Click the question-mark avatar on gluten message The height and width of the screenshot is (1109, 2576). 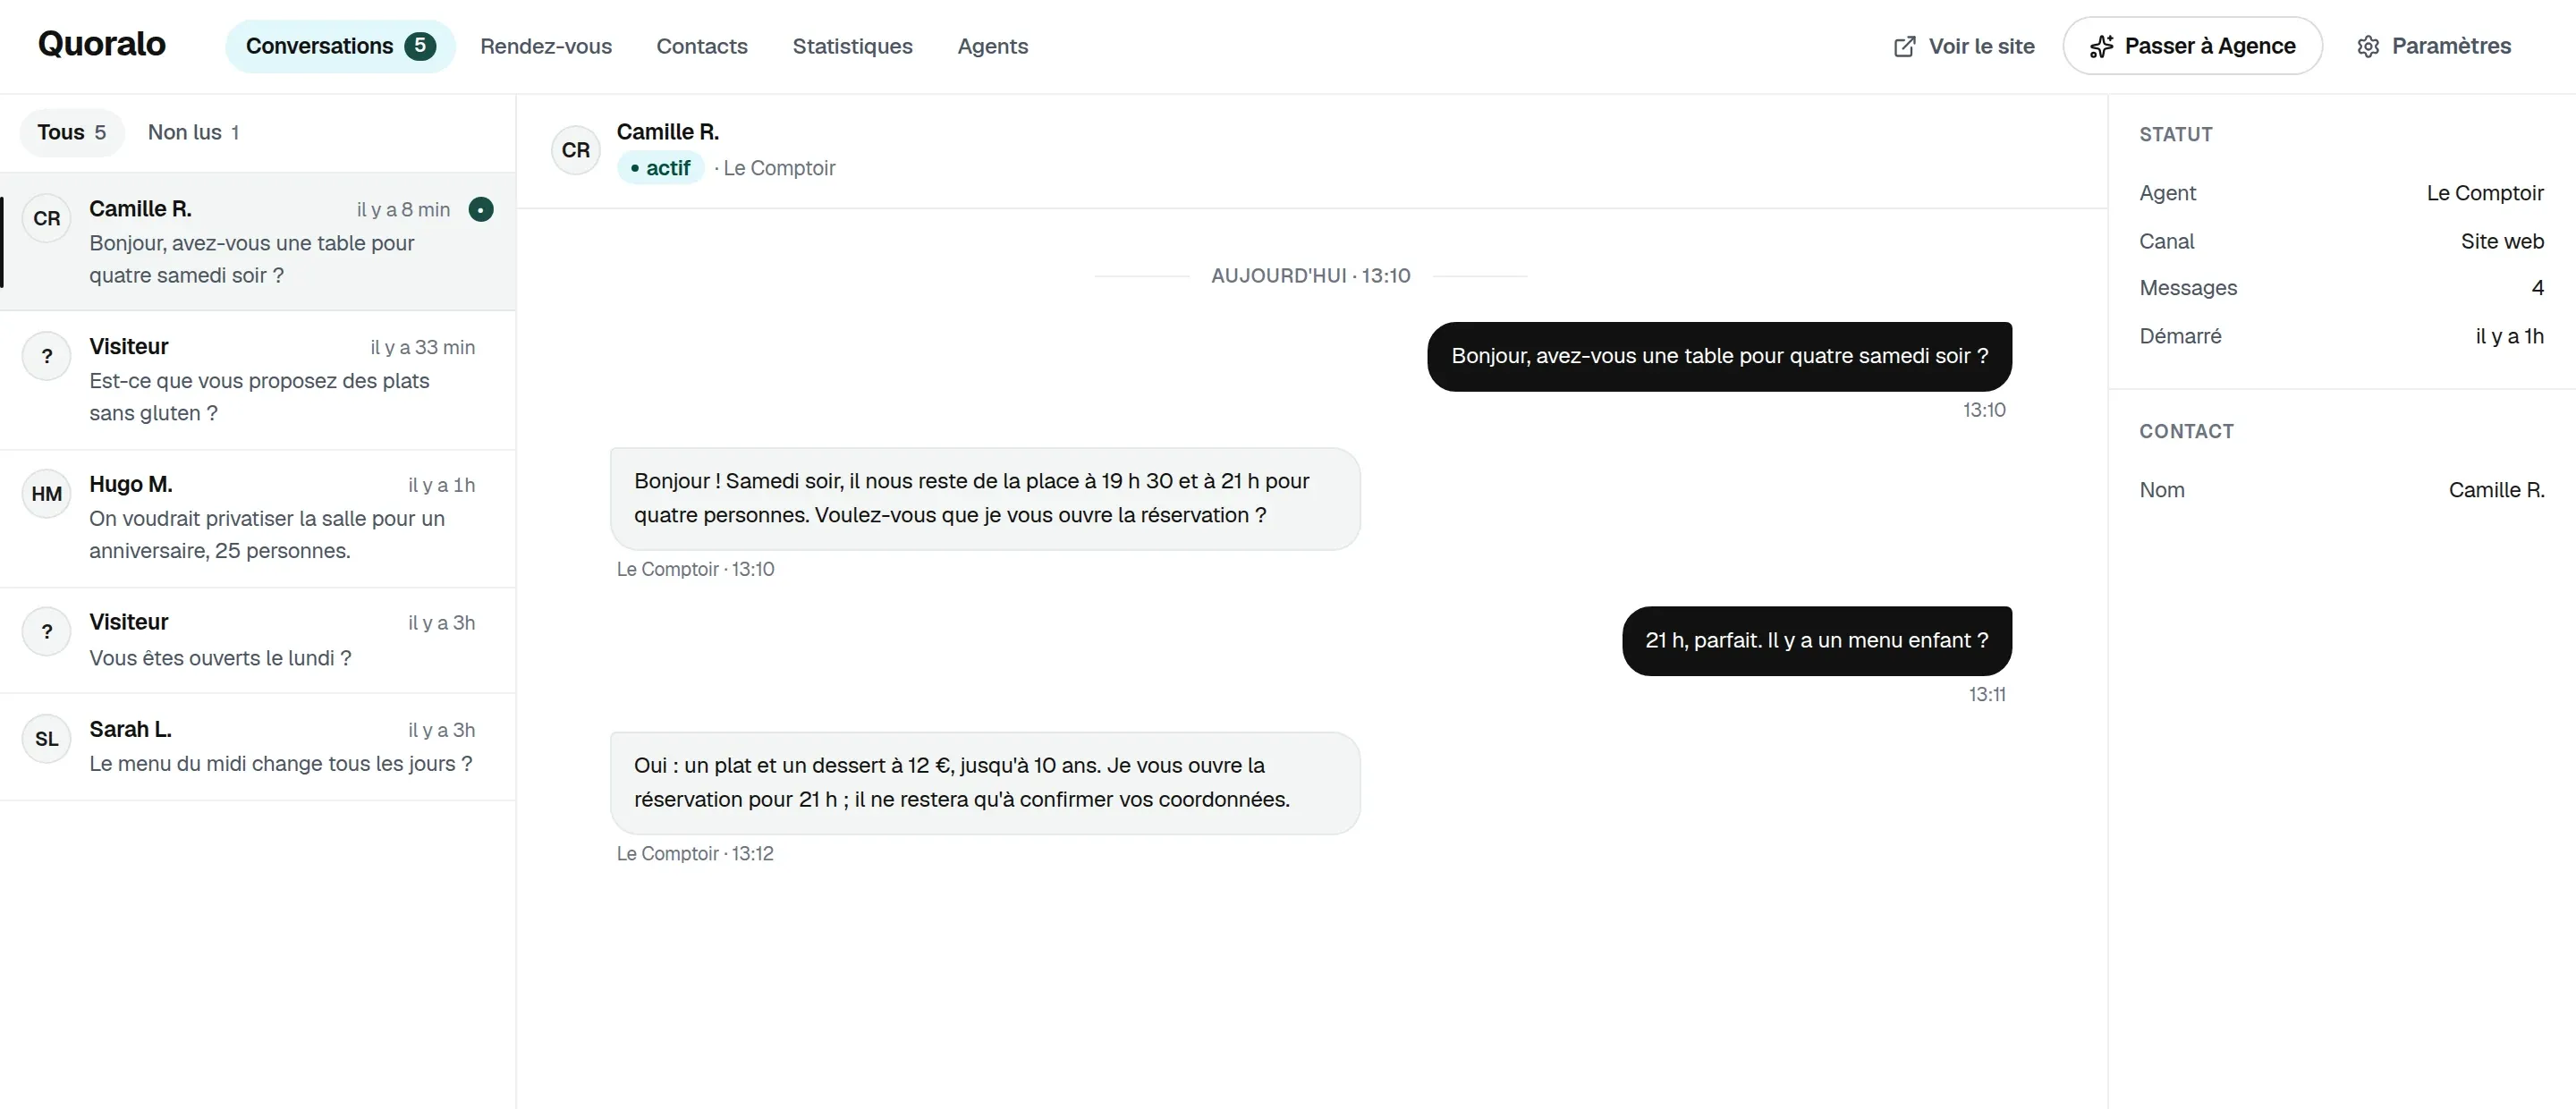tap(47, 356)
